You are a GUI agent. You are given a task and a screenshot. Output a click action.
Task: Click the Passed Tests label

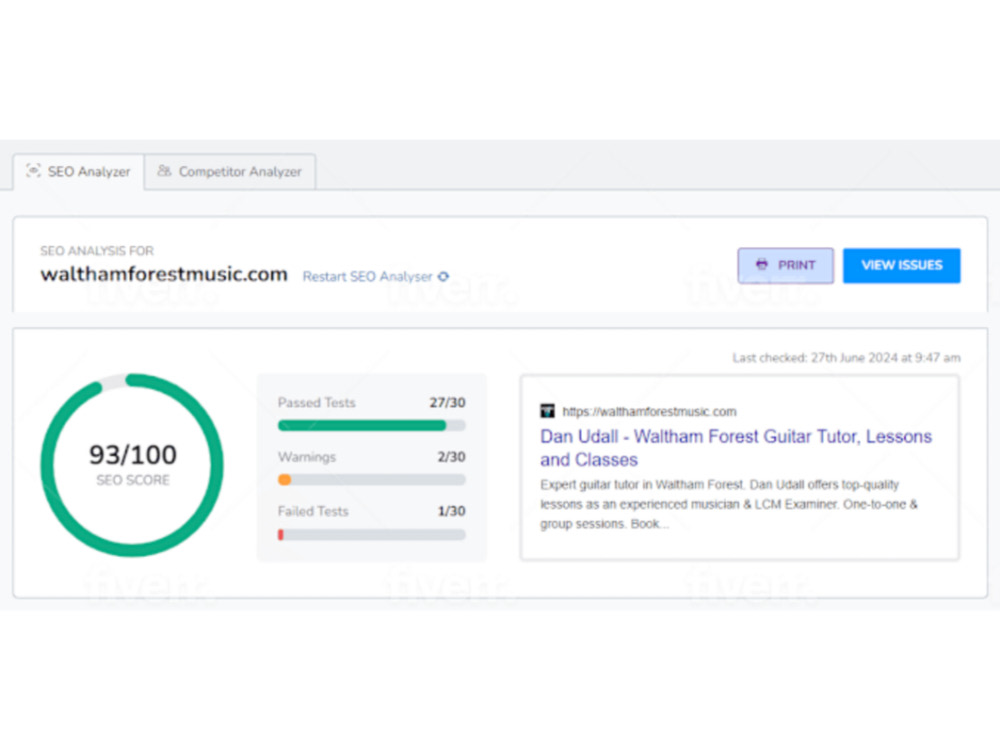[x=316, y=402]
